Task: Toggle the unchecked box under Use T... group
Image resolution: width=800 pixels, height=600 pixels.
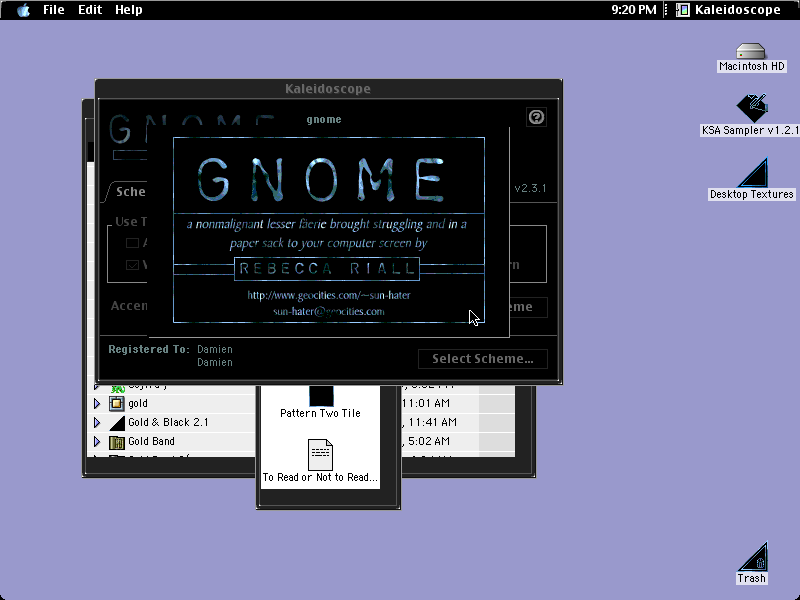Action: pyautogui.click(x=132, y=243)
